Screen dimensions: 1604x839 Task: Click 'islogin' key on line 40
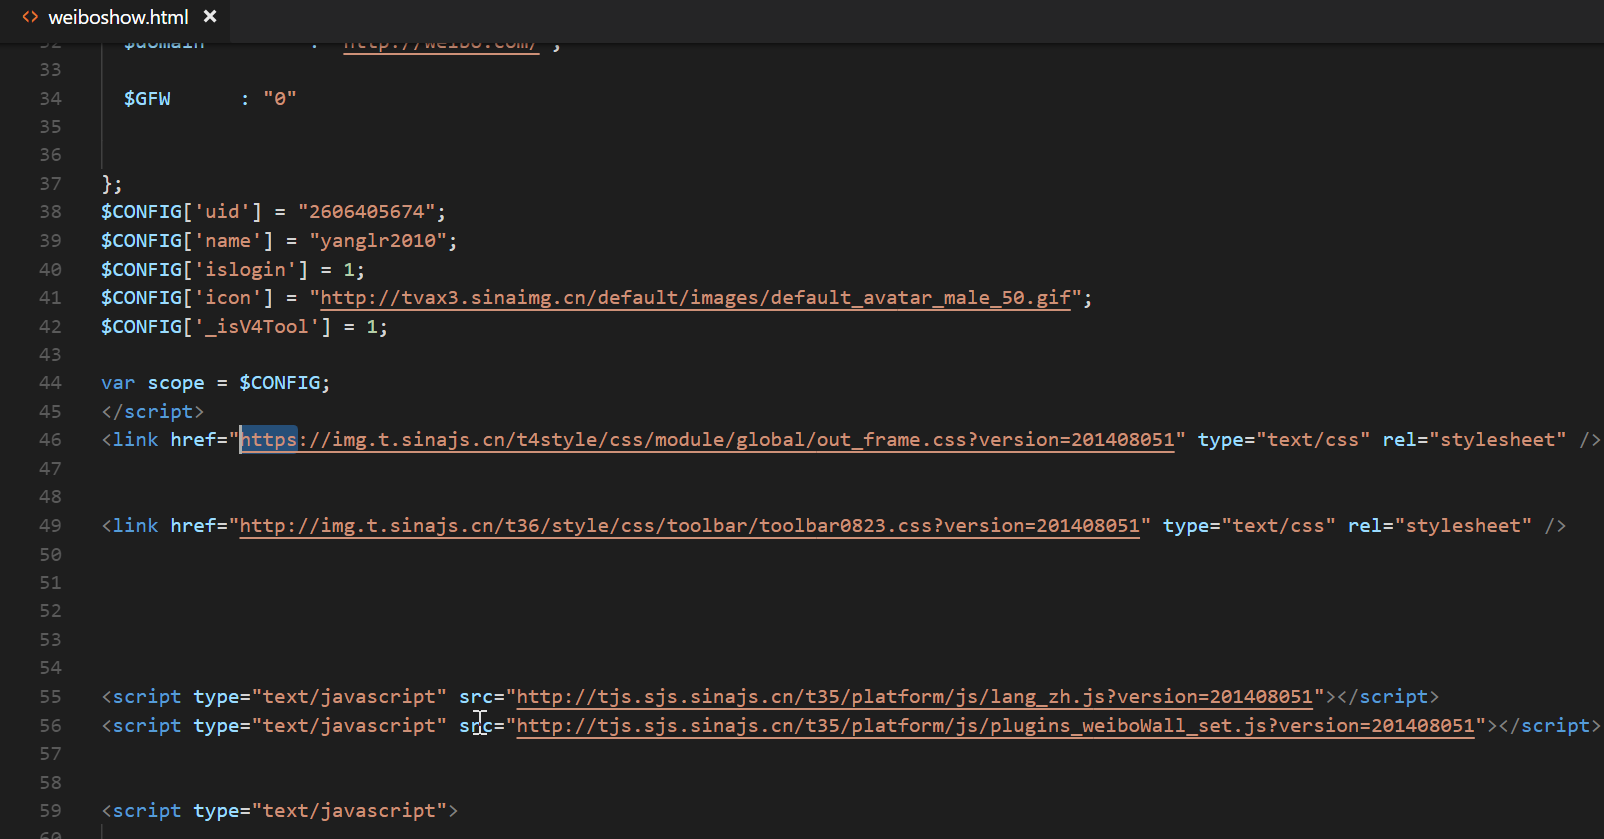tap(251, 270)
